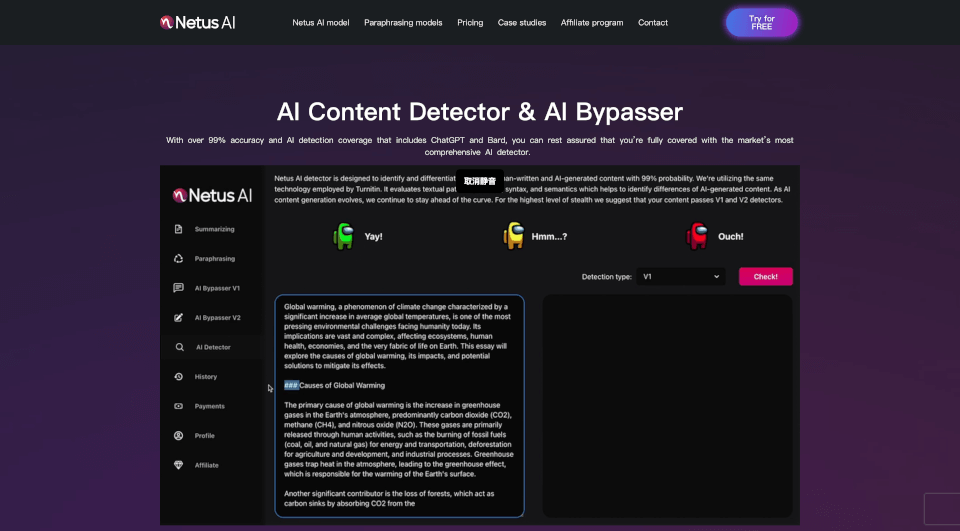This screenshot has height=531, width=960.
Task: Select AI Bypasser V2 label
Action: coord(217,317)
